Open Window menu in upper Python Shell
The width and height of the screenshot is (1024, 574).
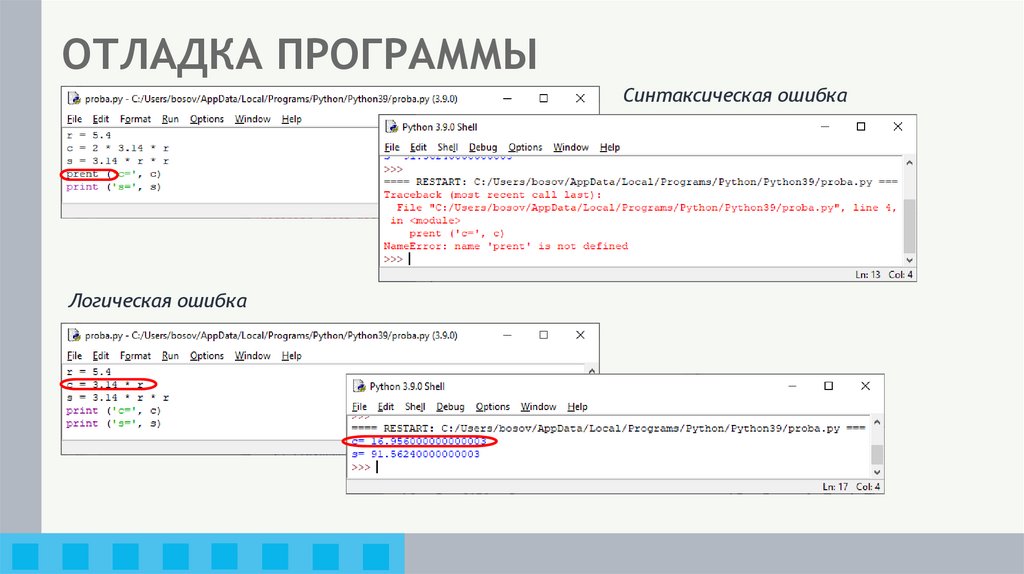(571, 148)
